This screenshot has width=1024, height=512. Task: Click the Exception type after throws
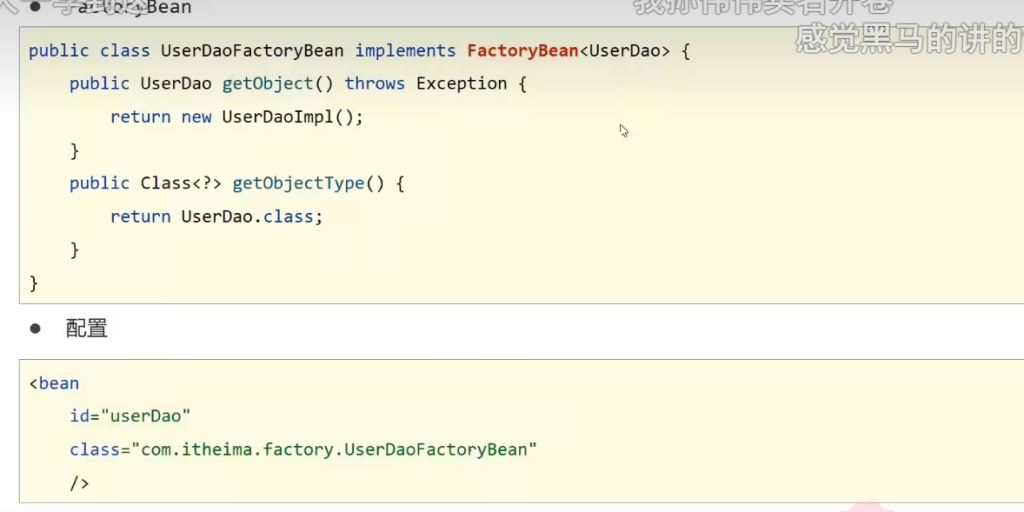(461, 84)
